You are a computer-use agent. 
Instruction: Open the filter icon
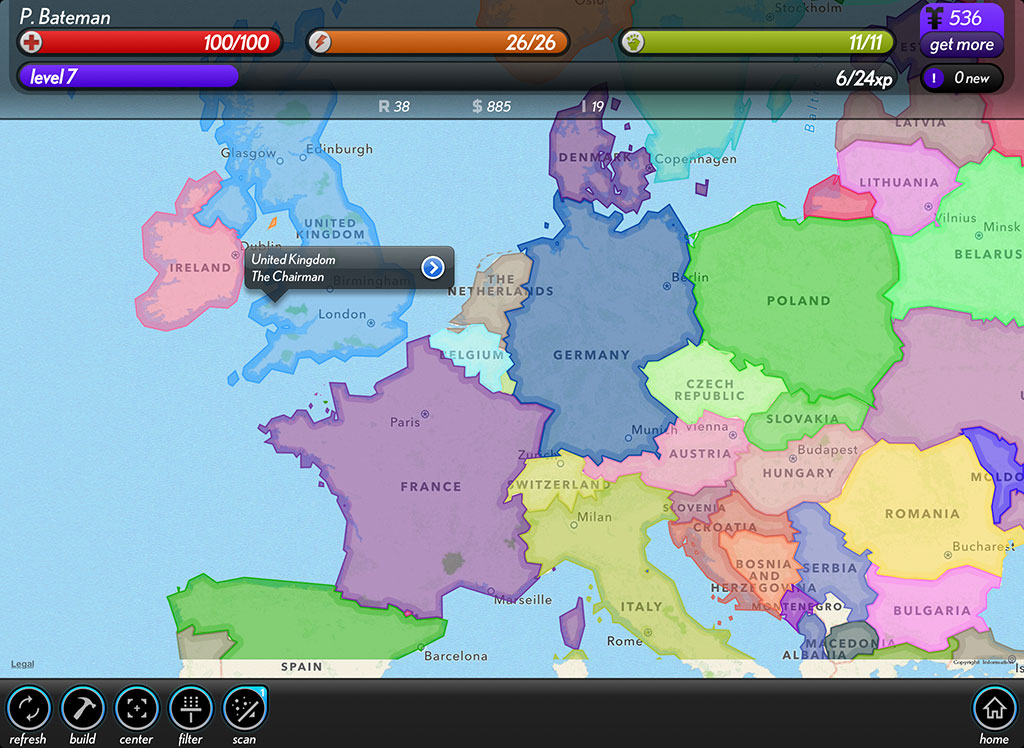coord(191,708)
